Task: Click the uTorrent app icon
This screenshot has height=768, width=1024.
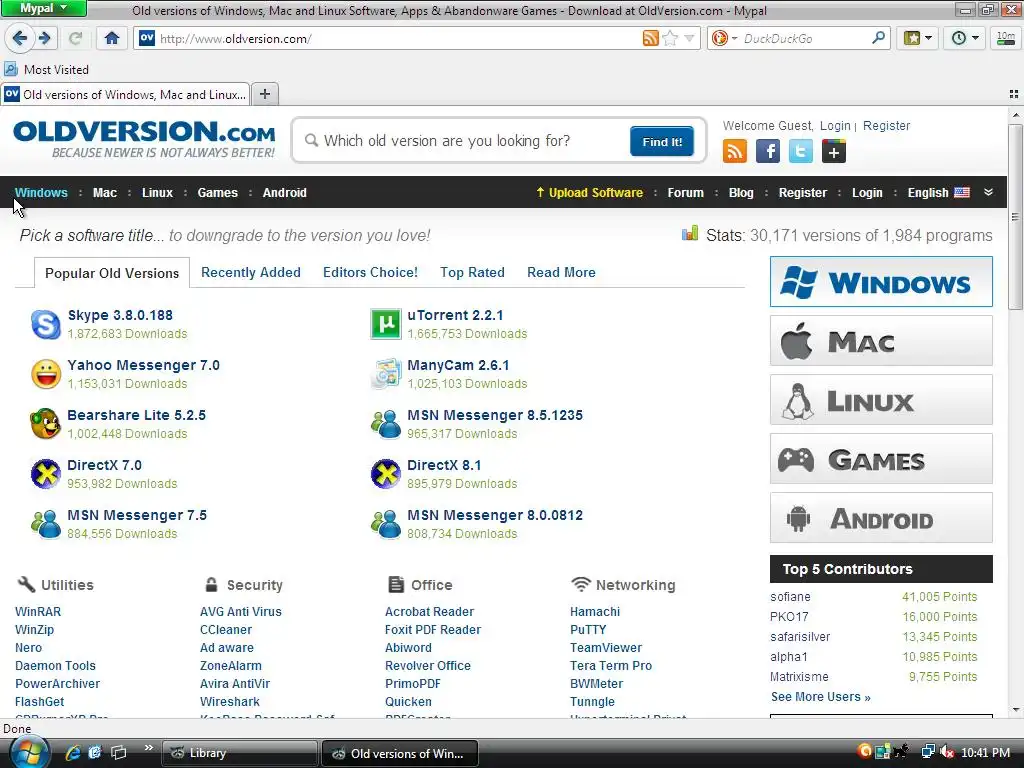Action: coord(386,324)
